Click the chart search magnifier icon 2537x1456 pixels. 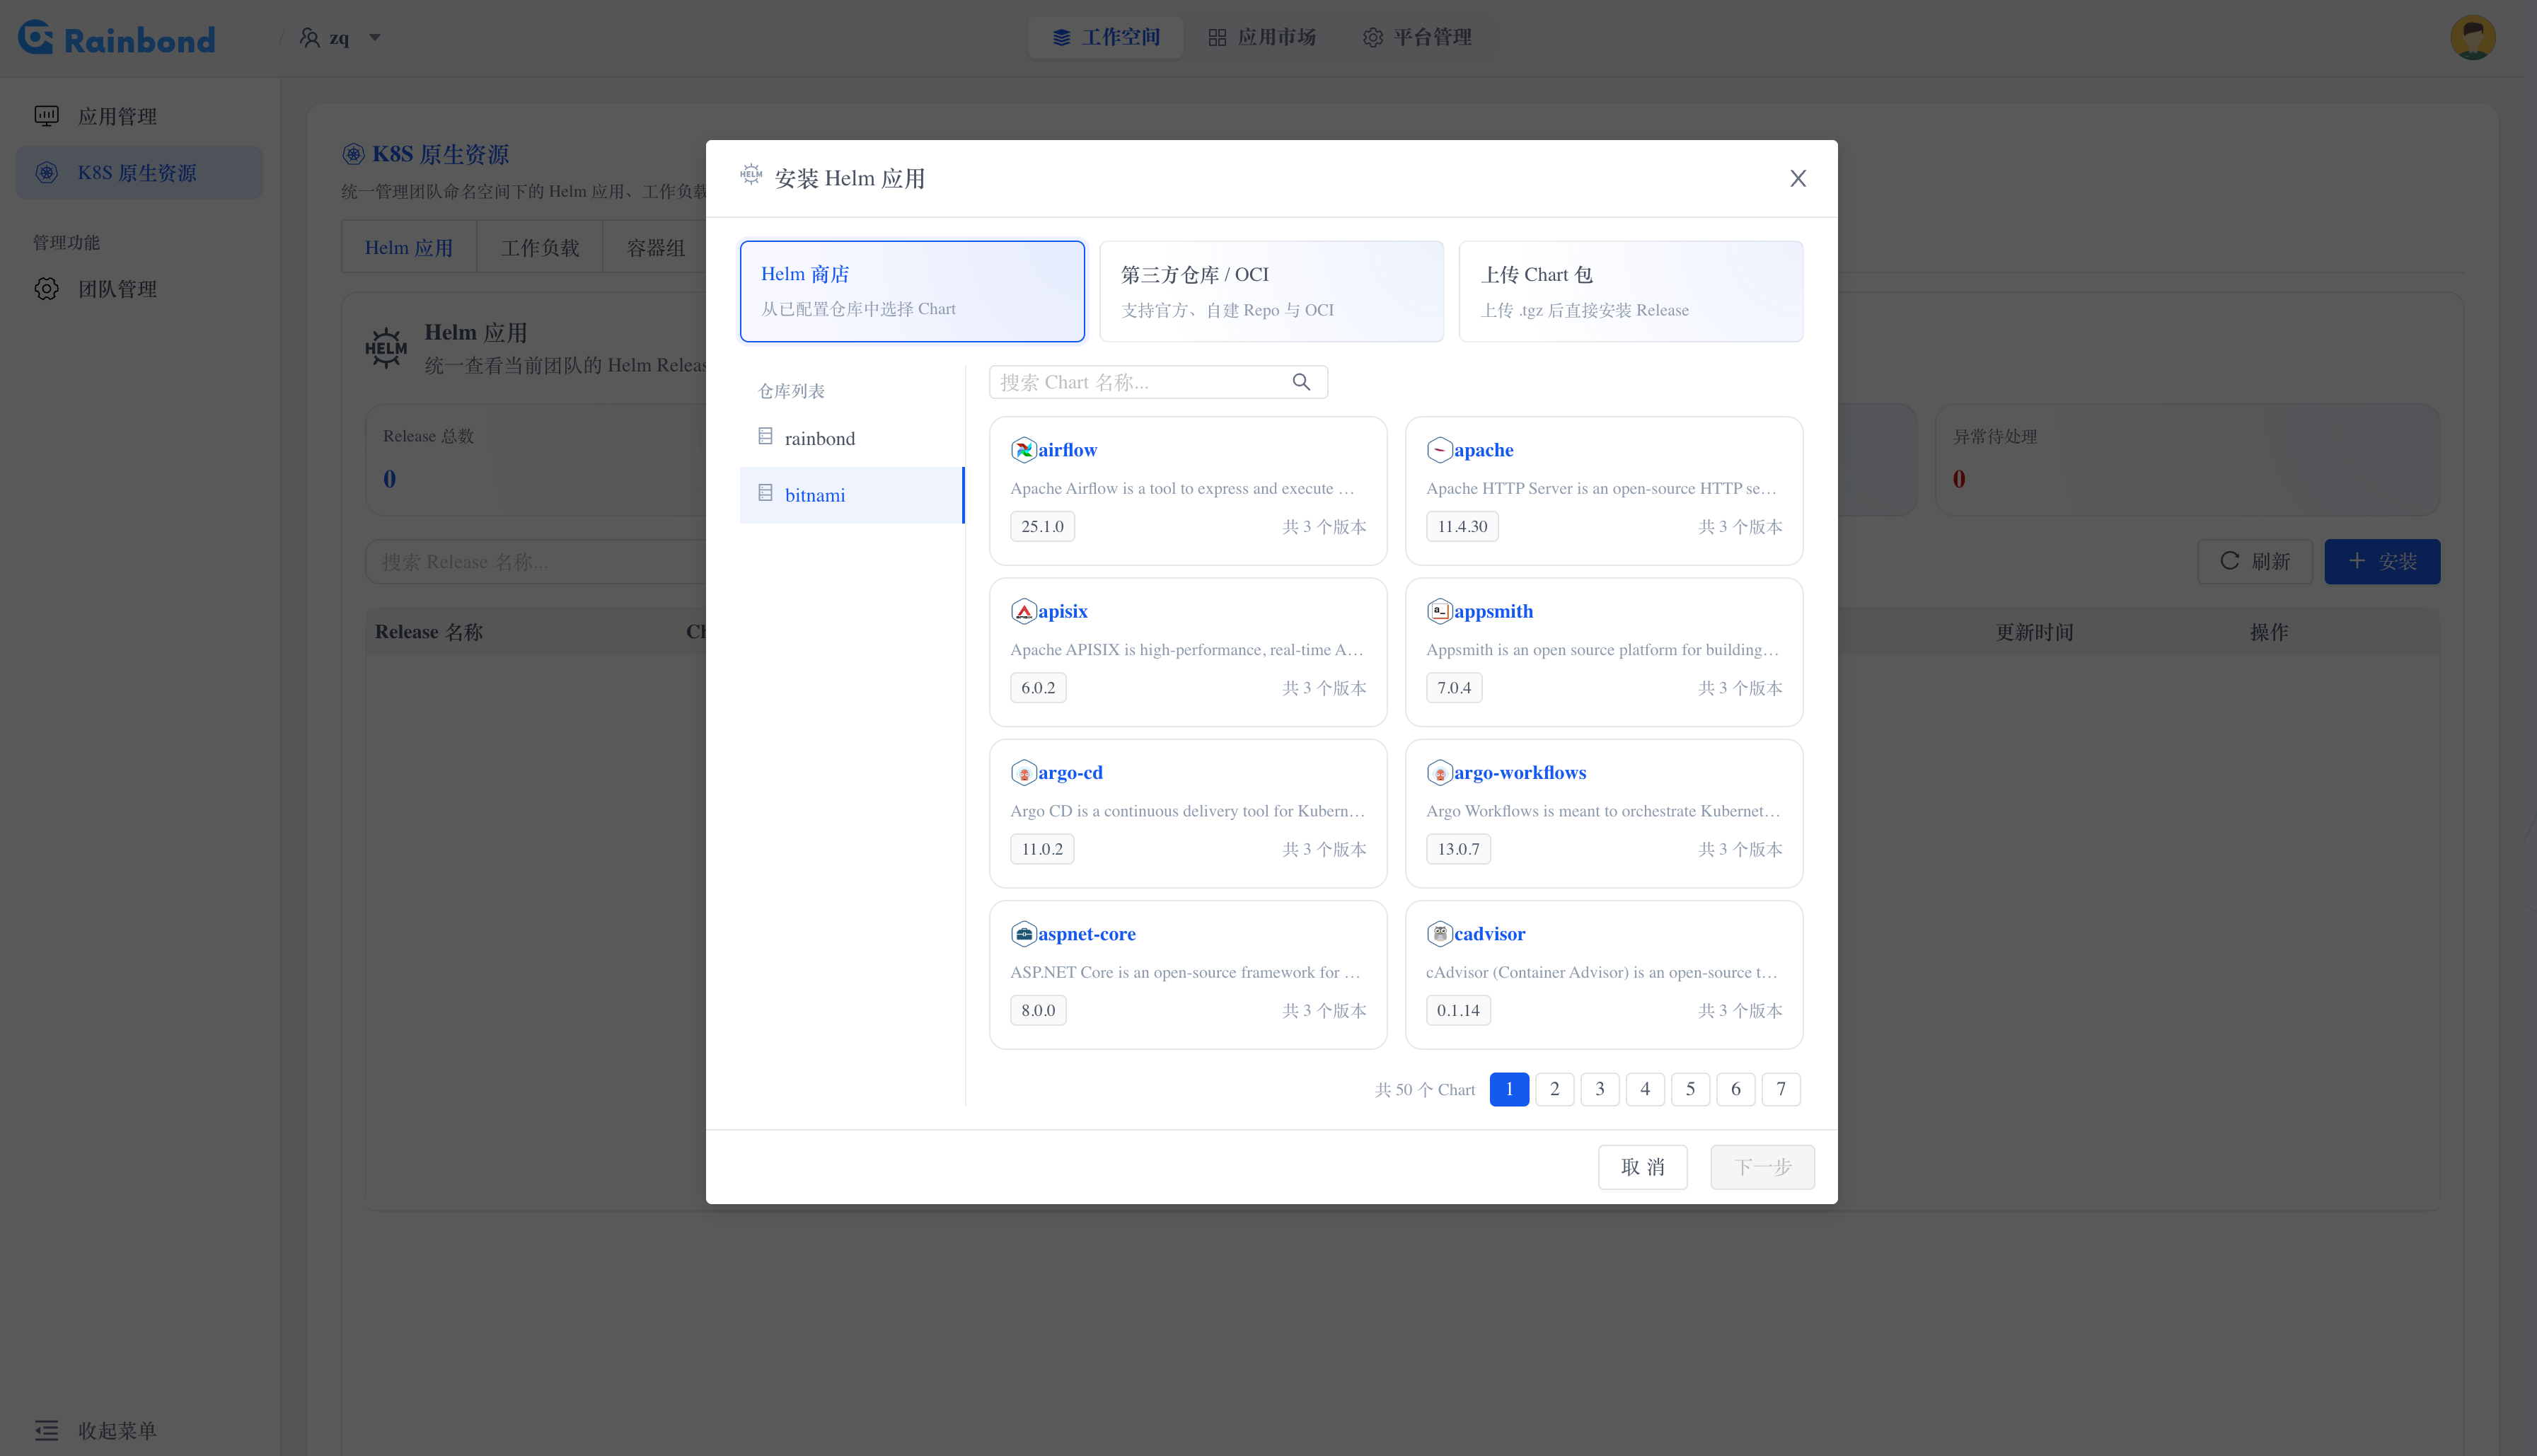click(x=1301, y=382)
